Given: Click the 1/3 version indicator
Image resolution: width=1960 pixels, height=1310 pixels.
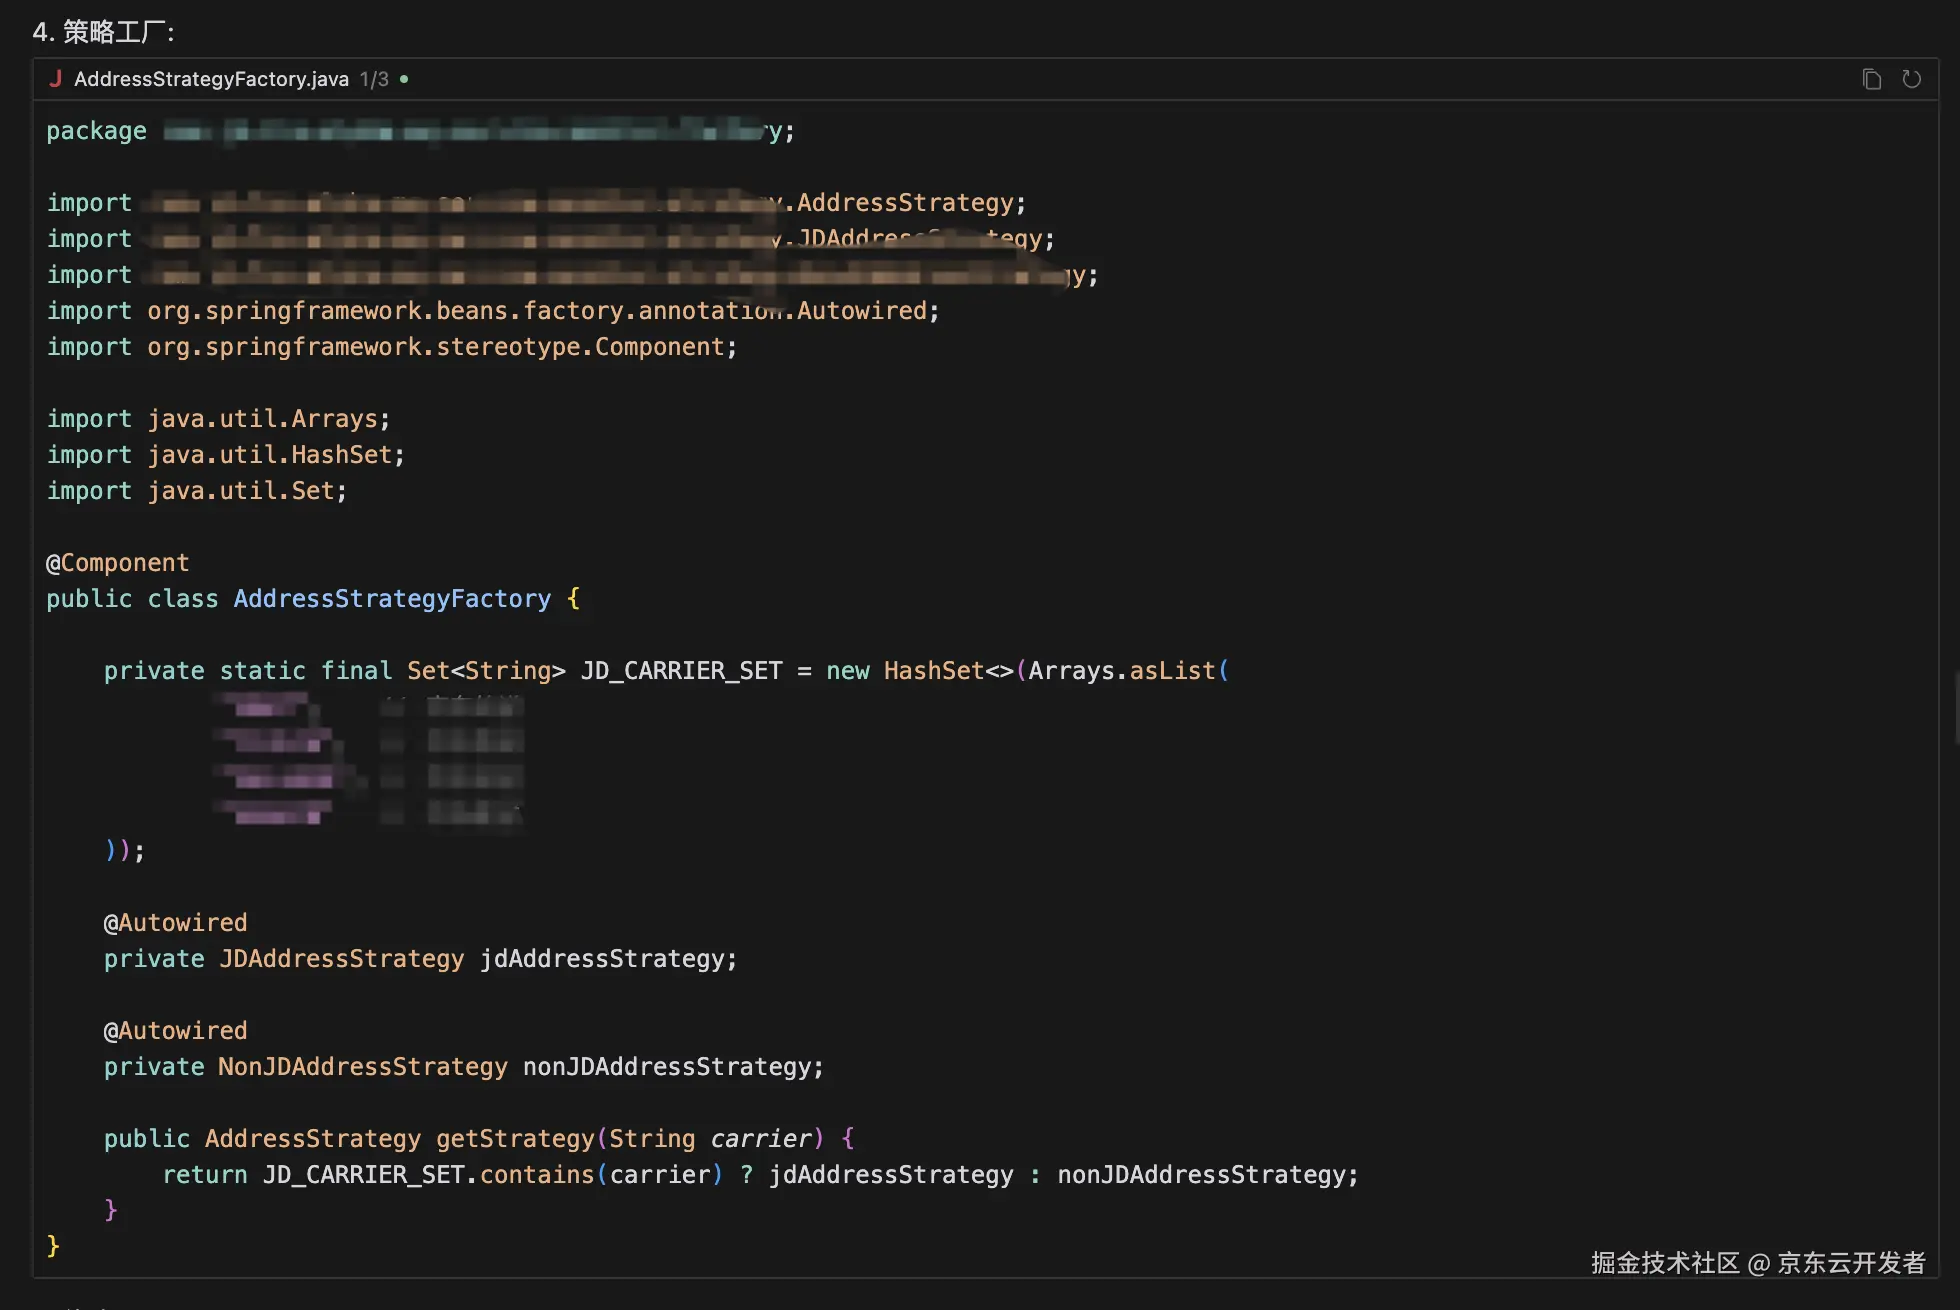Looking at the screenshot, I should [374, 79].
